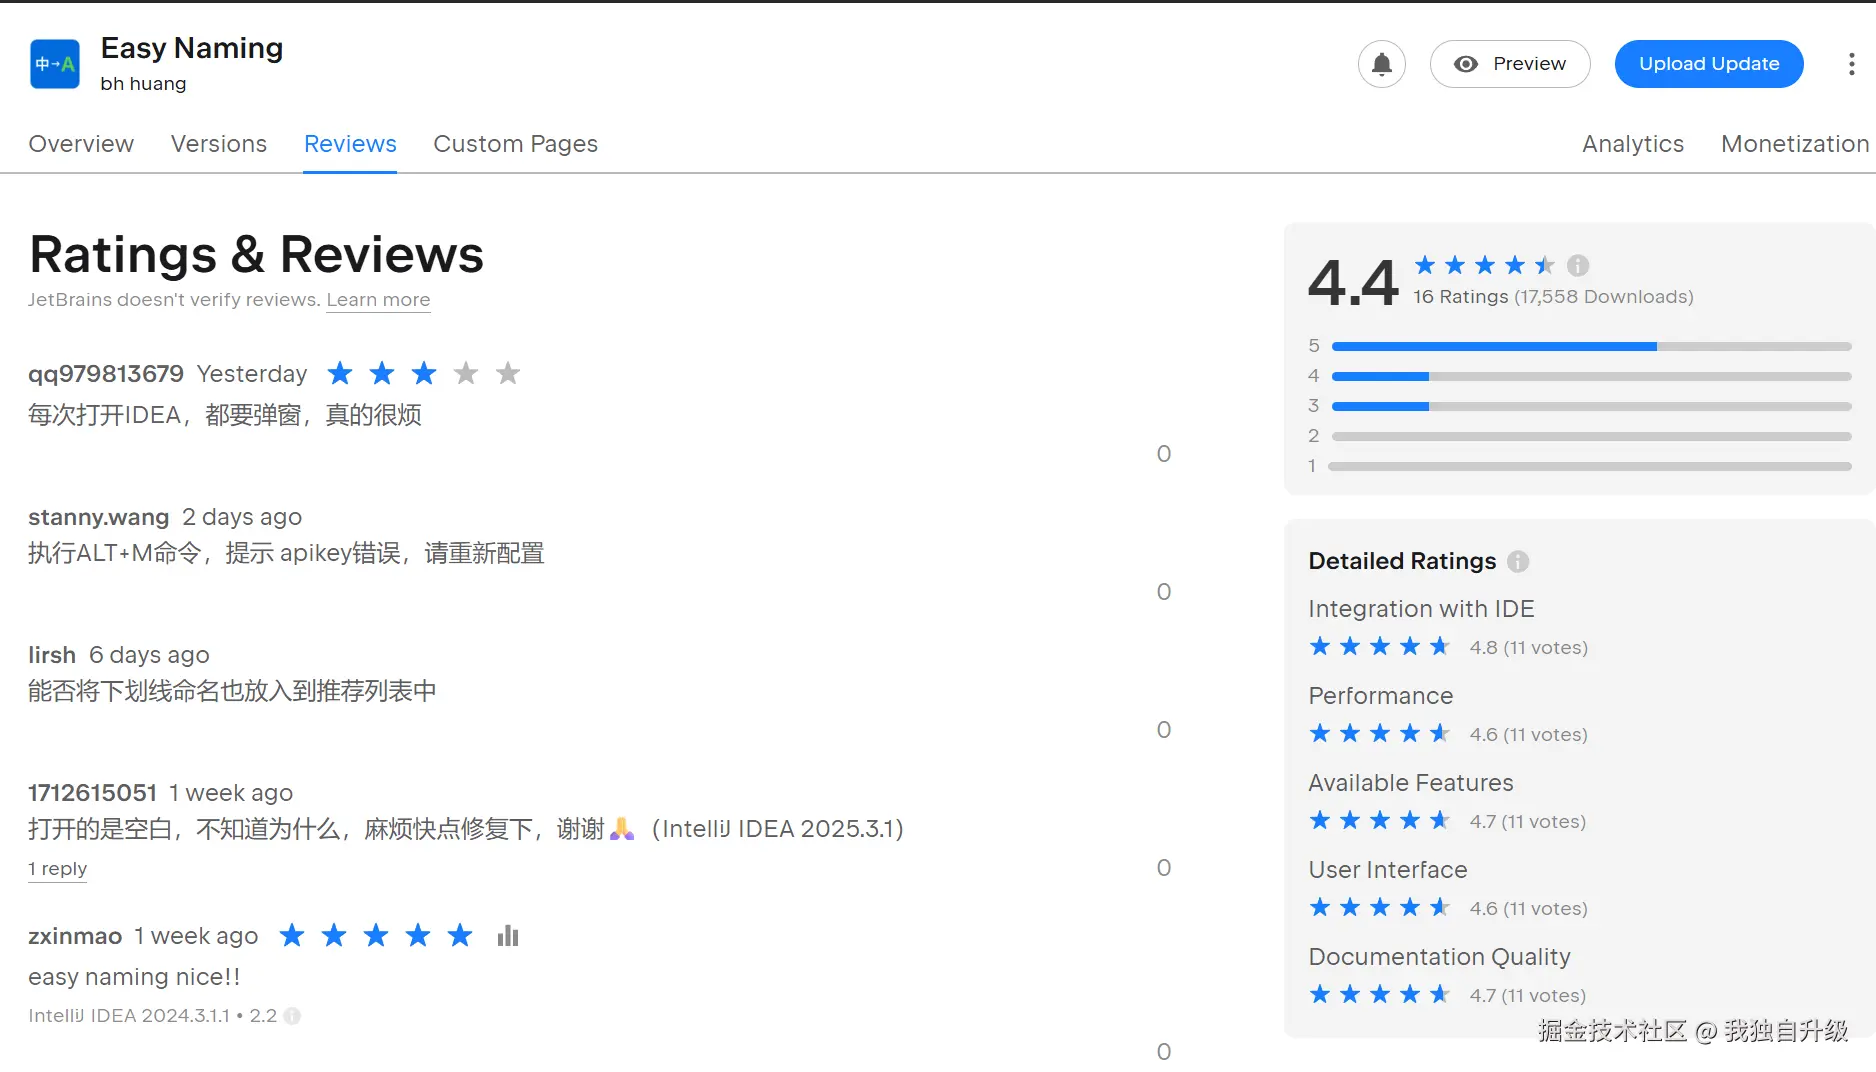Open lirsh's reviewer profile

(52, 655)
